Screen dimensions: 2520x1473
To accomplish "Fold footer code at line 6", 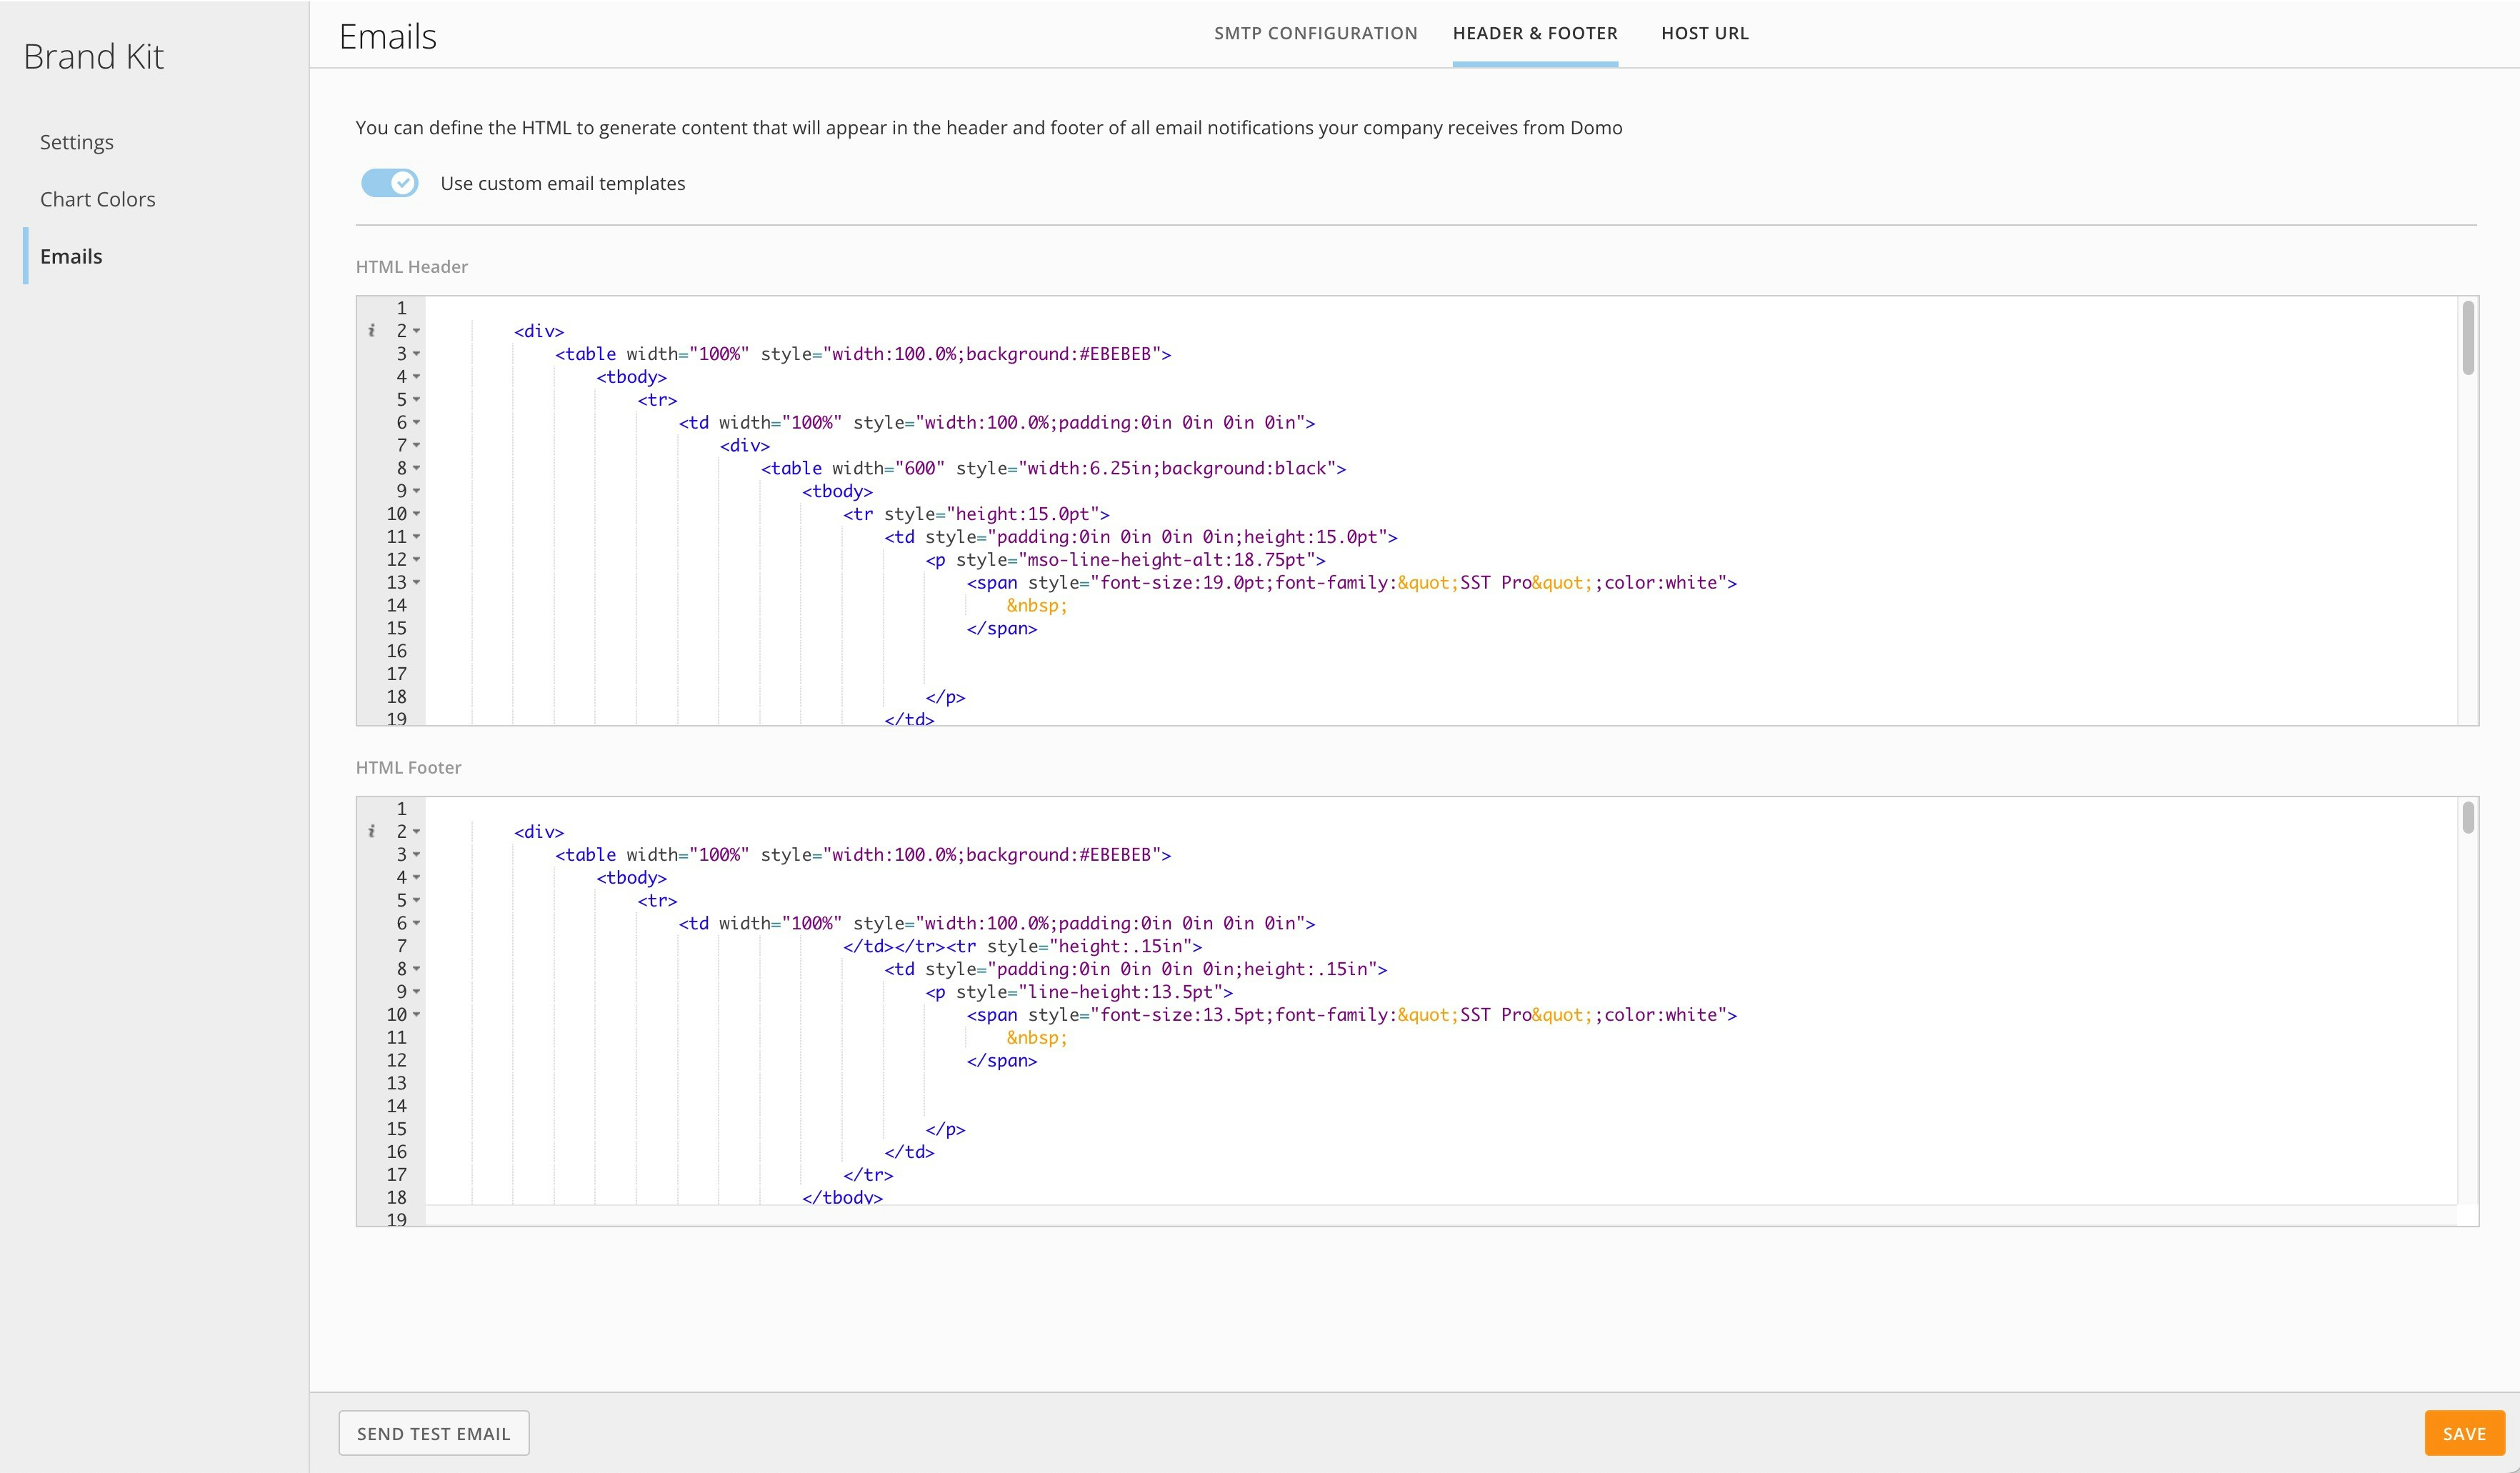I will coord(417,923).
